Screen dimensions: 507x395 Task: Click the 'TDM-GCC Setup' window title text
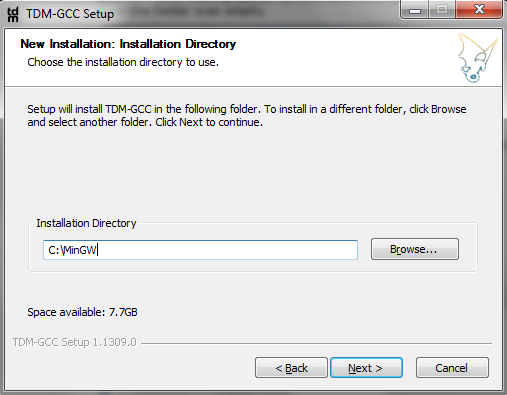[70, 14]
